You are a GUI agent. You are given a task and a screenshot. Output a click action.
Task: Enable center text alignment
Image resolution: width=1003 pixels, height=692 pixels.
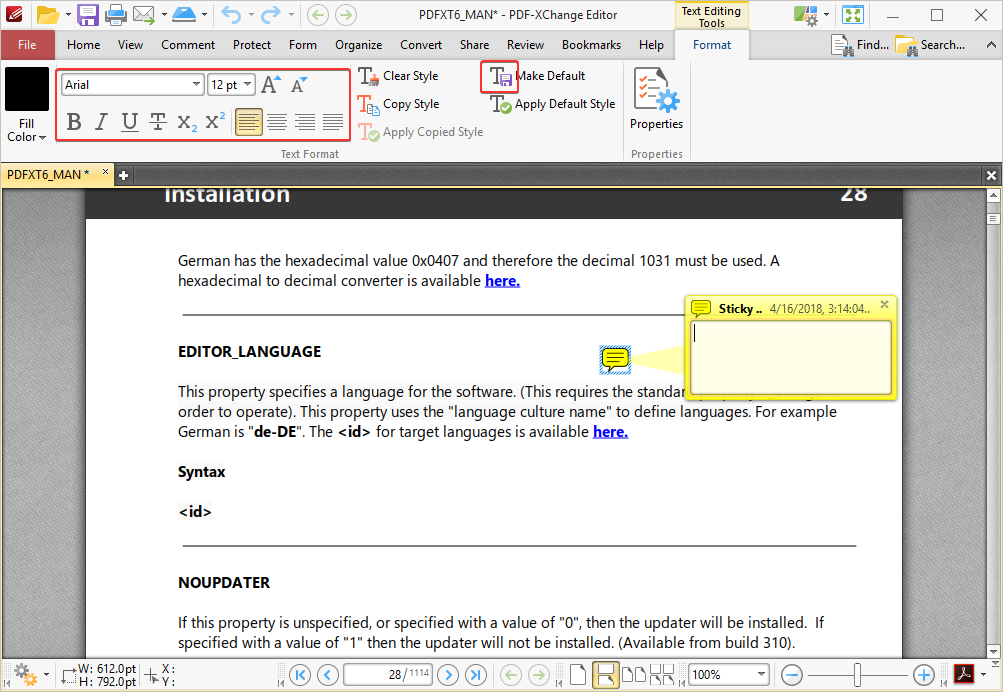pos(276,122)
